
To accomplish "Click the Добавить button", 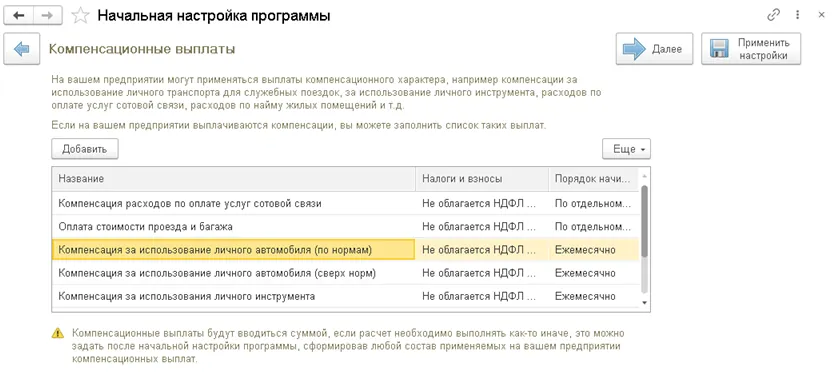I will (85, 149).
